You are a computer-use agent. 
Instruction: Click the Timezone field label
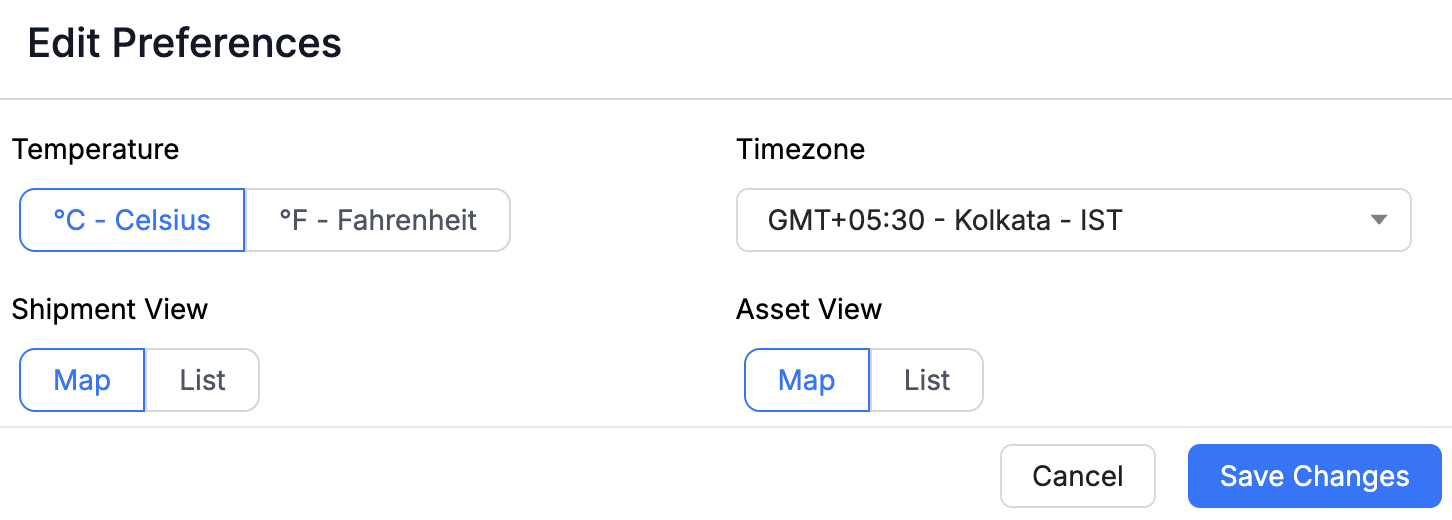pyautogui.click(x=800, y=150)
